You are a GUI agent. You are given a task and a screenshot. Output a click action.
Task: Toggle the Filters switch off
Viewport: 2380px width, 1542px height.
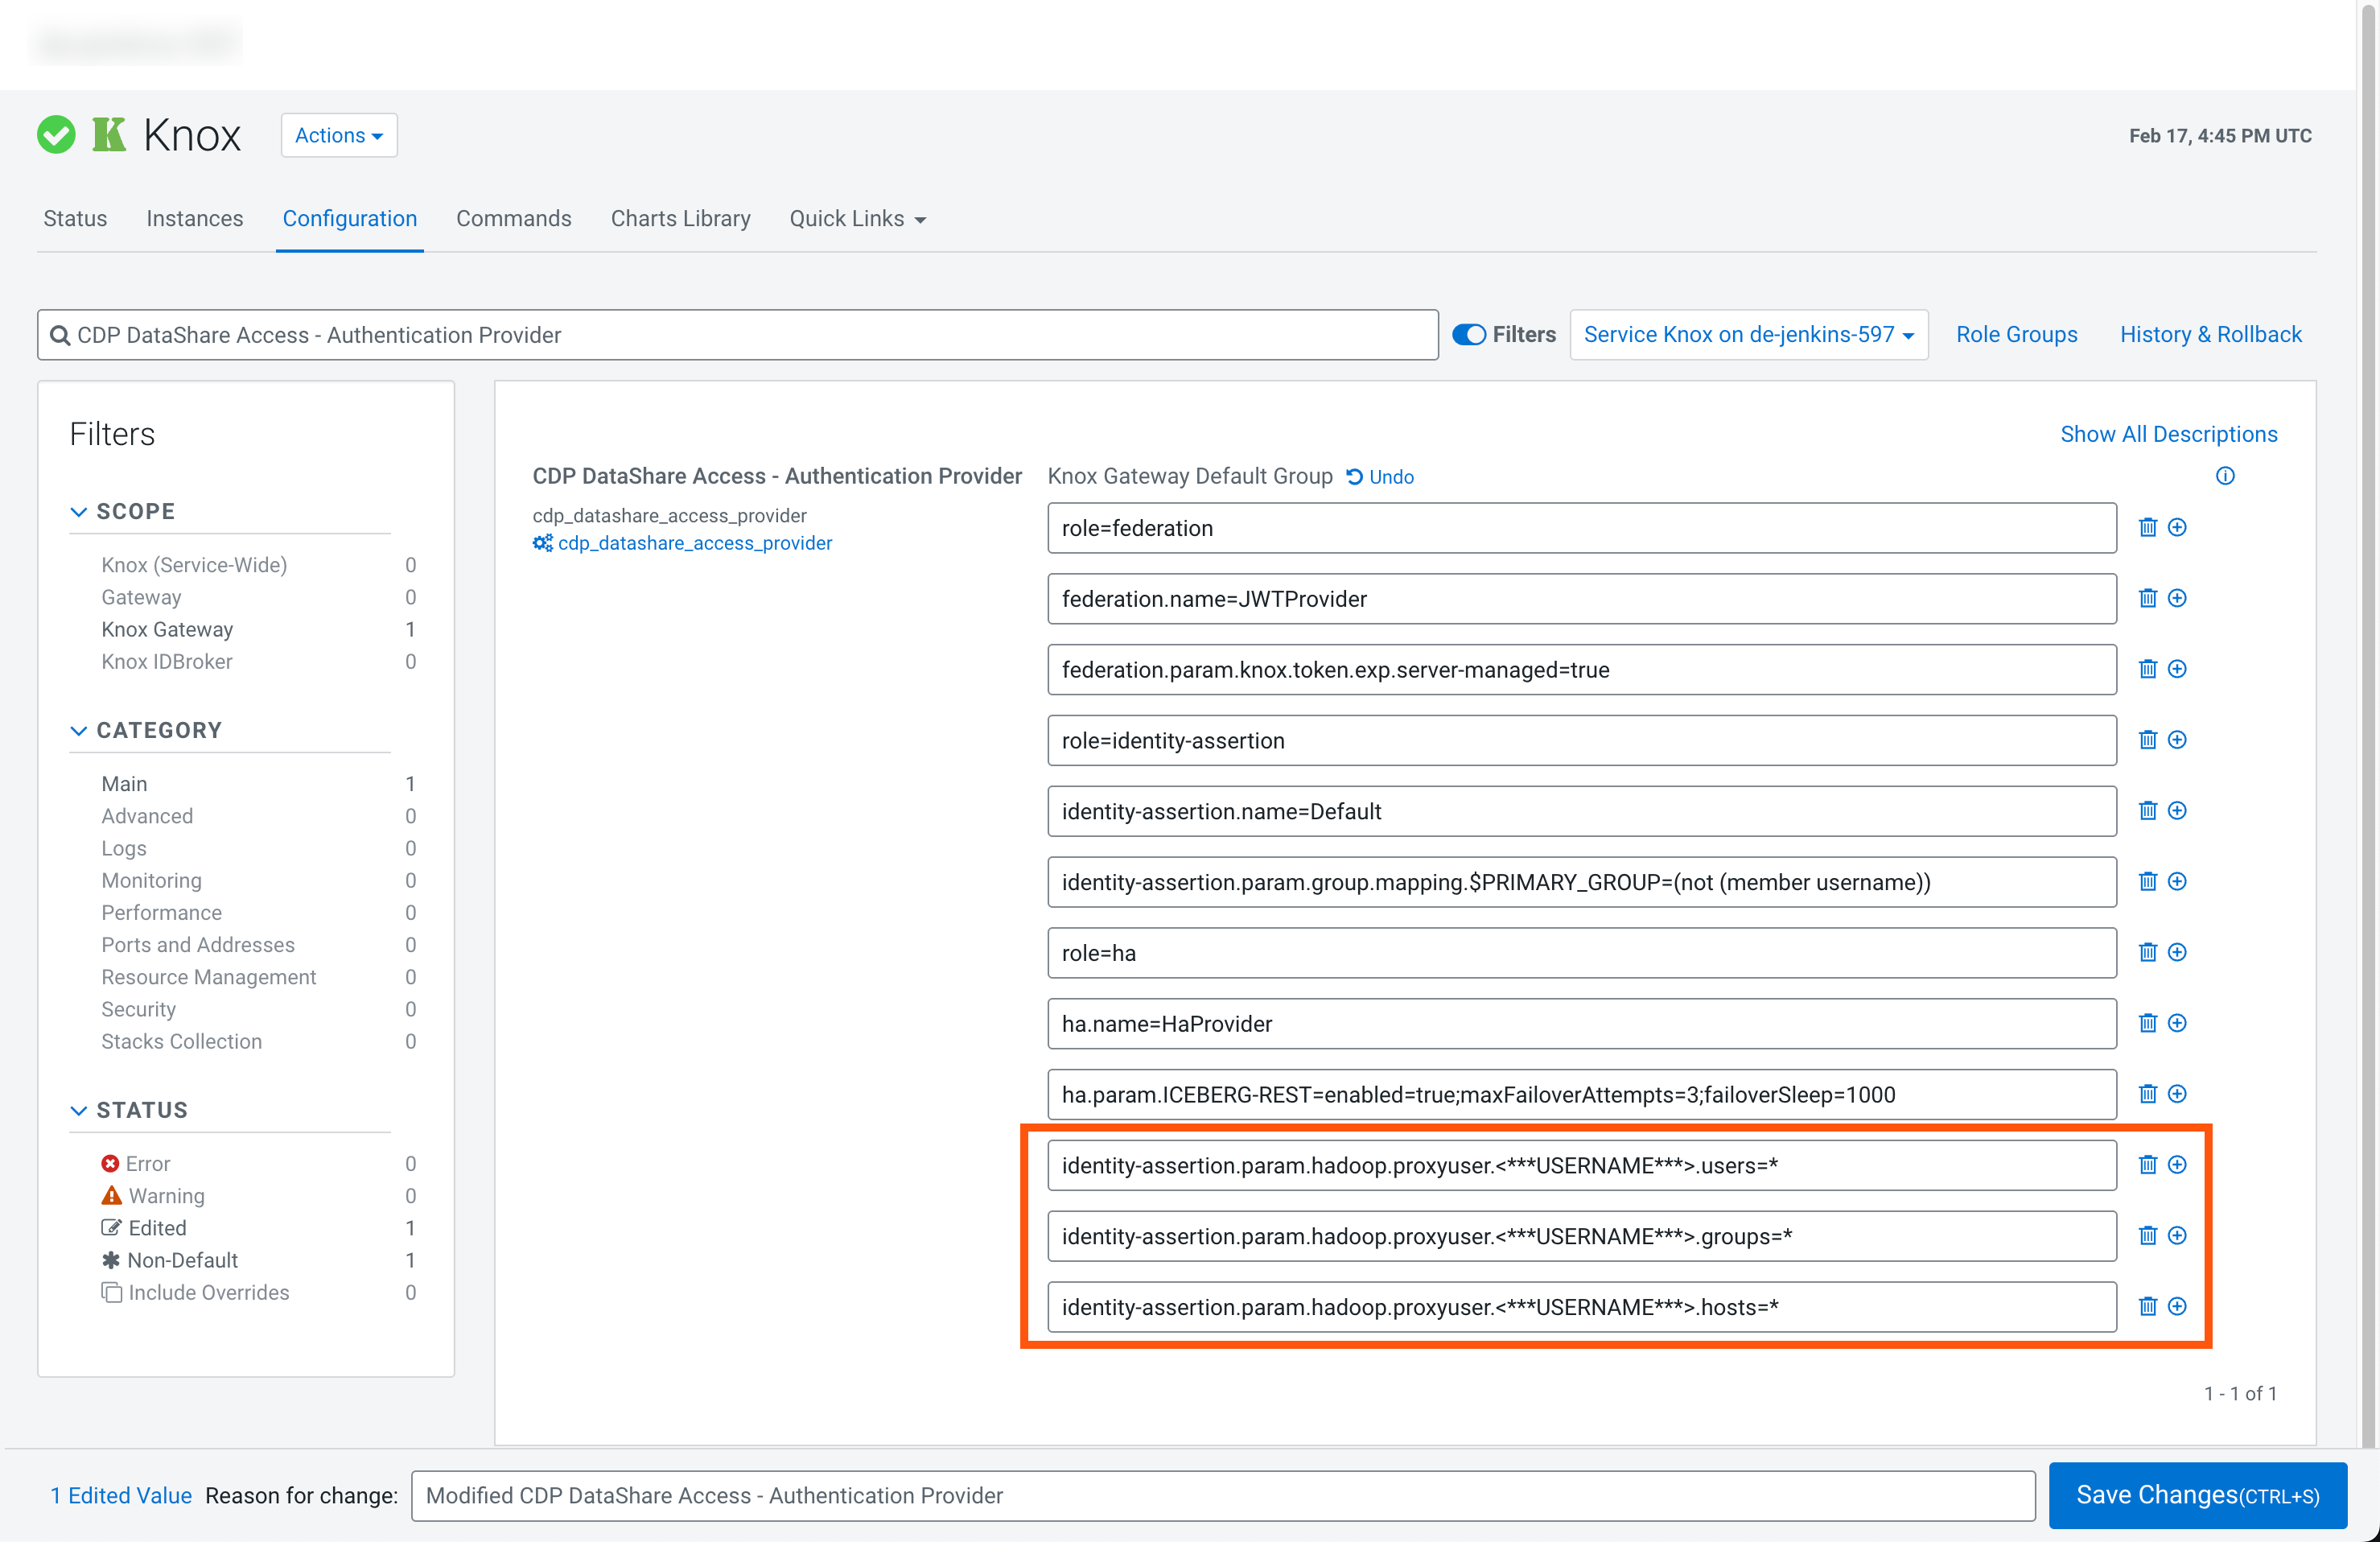(x=1468, y=335)
